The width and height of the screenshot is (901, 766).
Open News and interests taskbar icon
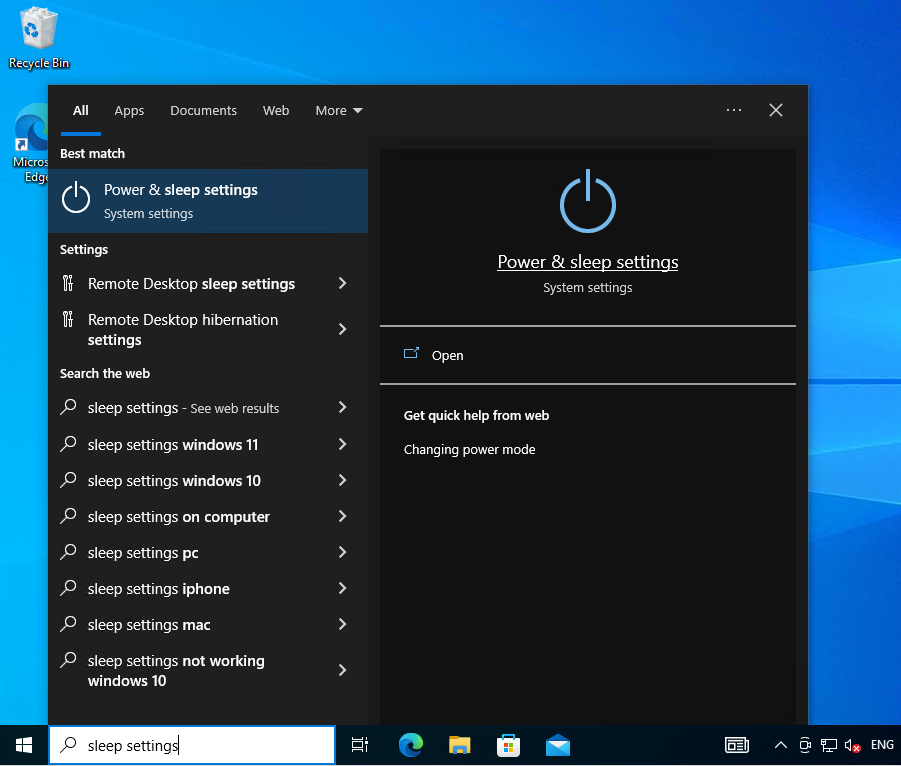point(737,745)
